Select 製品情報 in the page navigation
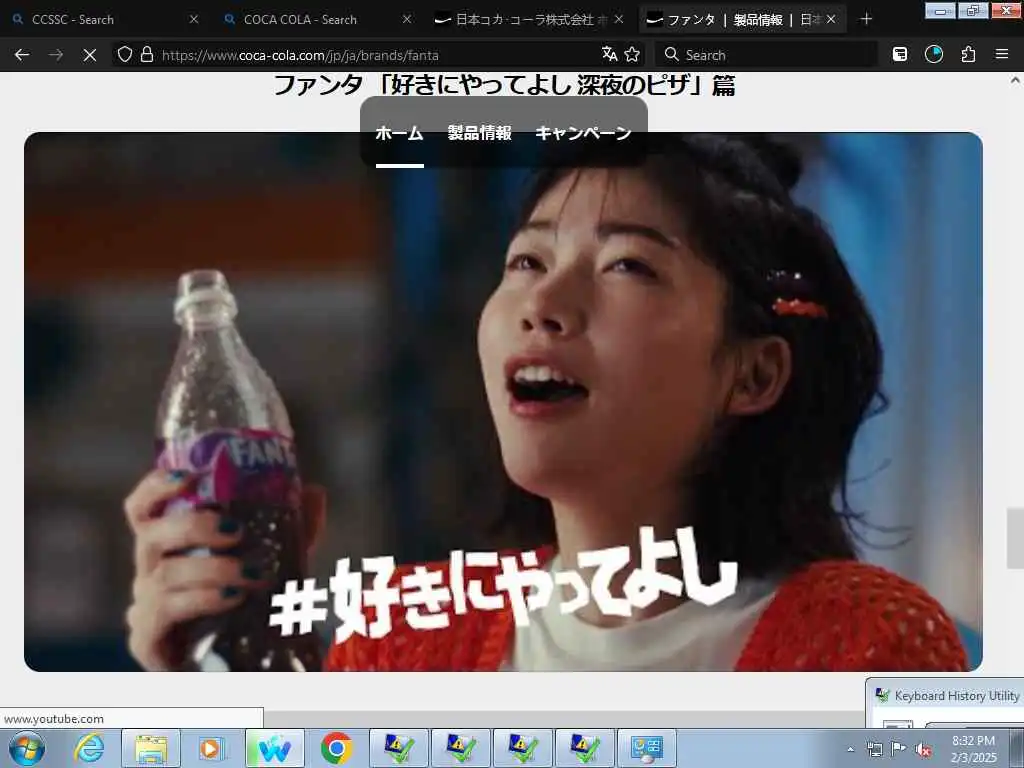 click(479, 133)
